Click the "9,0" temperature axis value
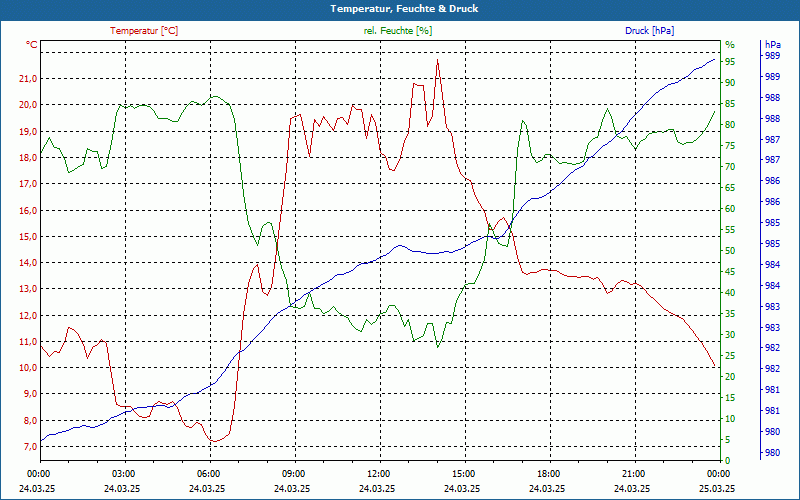This screenshot has height=500, width=800. 30,394
